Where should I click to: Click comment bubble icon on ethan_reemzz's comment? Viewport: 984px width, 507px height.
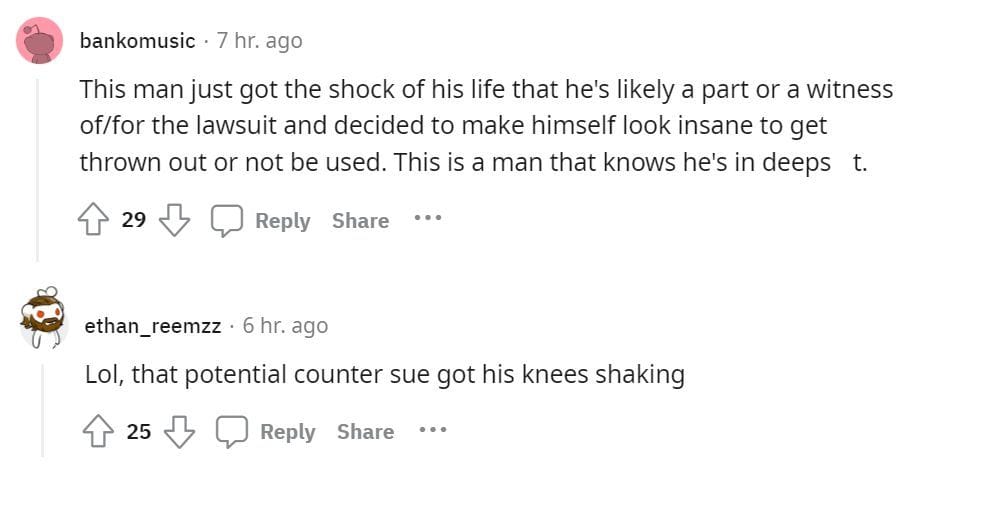[x=231, y=431]
